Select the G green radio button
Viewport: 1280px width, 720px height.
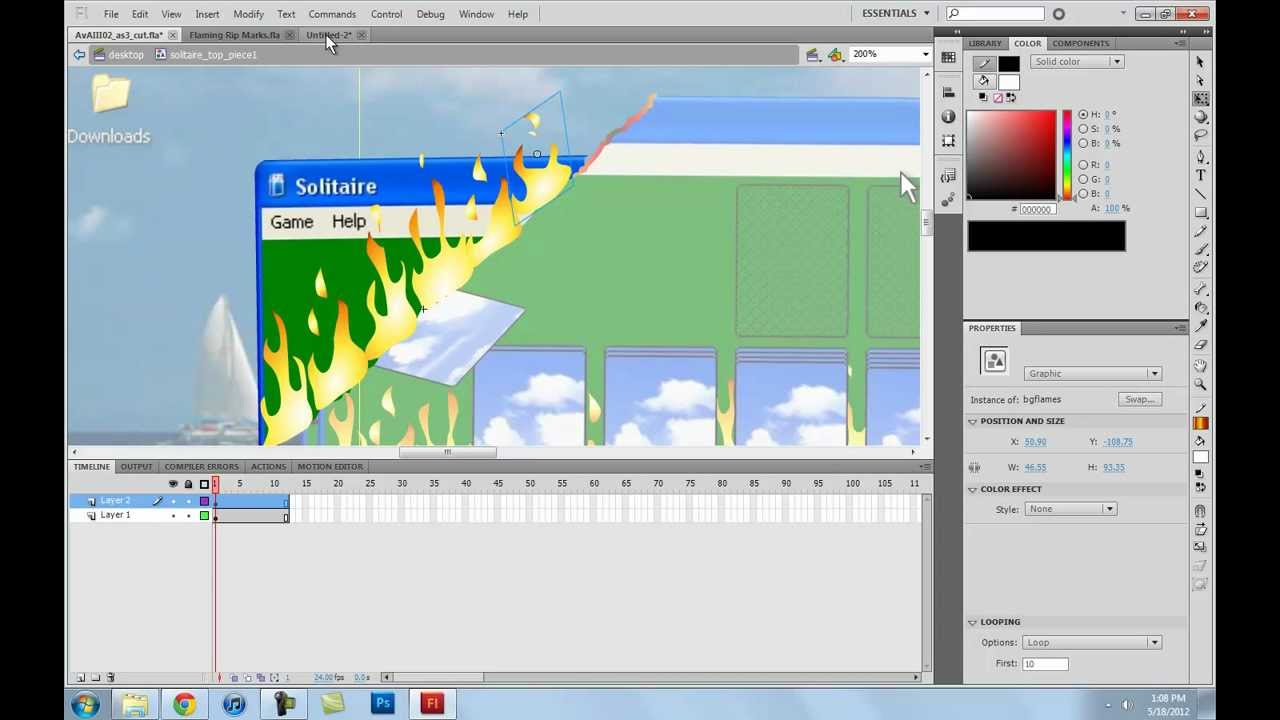(x=1083, y=179)
